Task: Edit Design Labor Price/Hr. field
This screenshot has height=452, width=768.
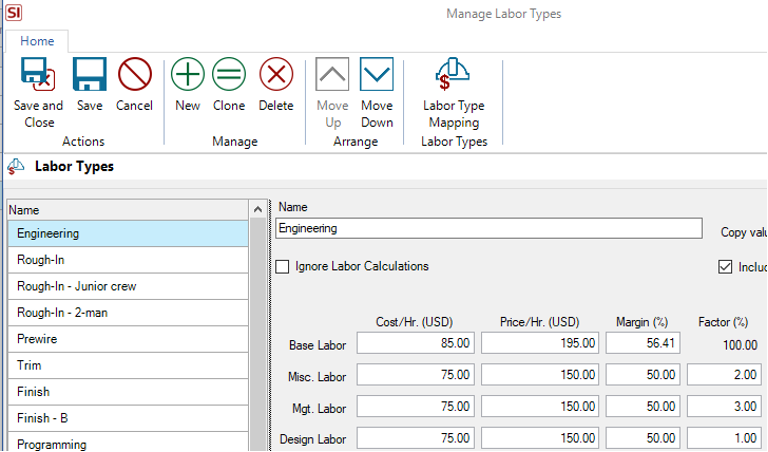Action: tap(540, 438)
